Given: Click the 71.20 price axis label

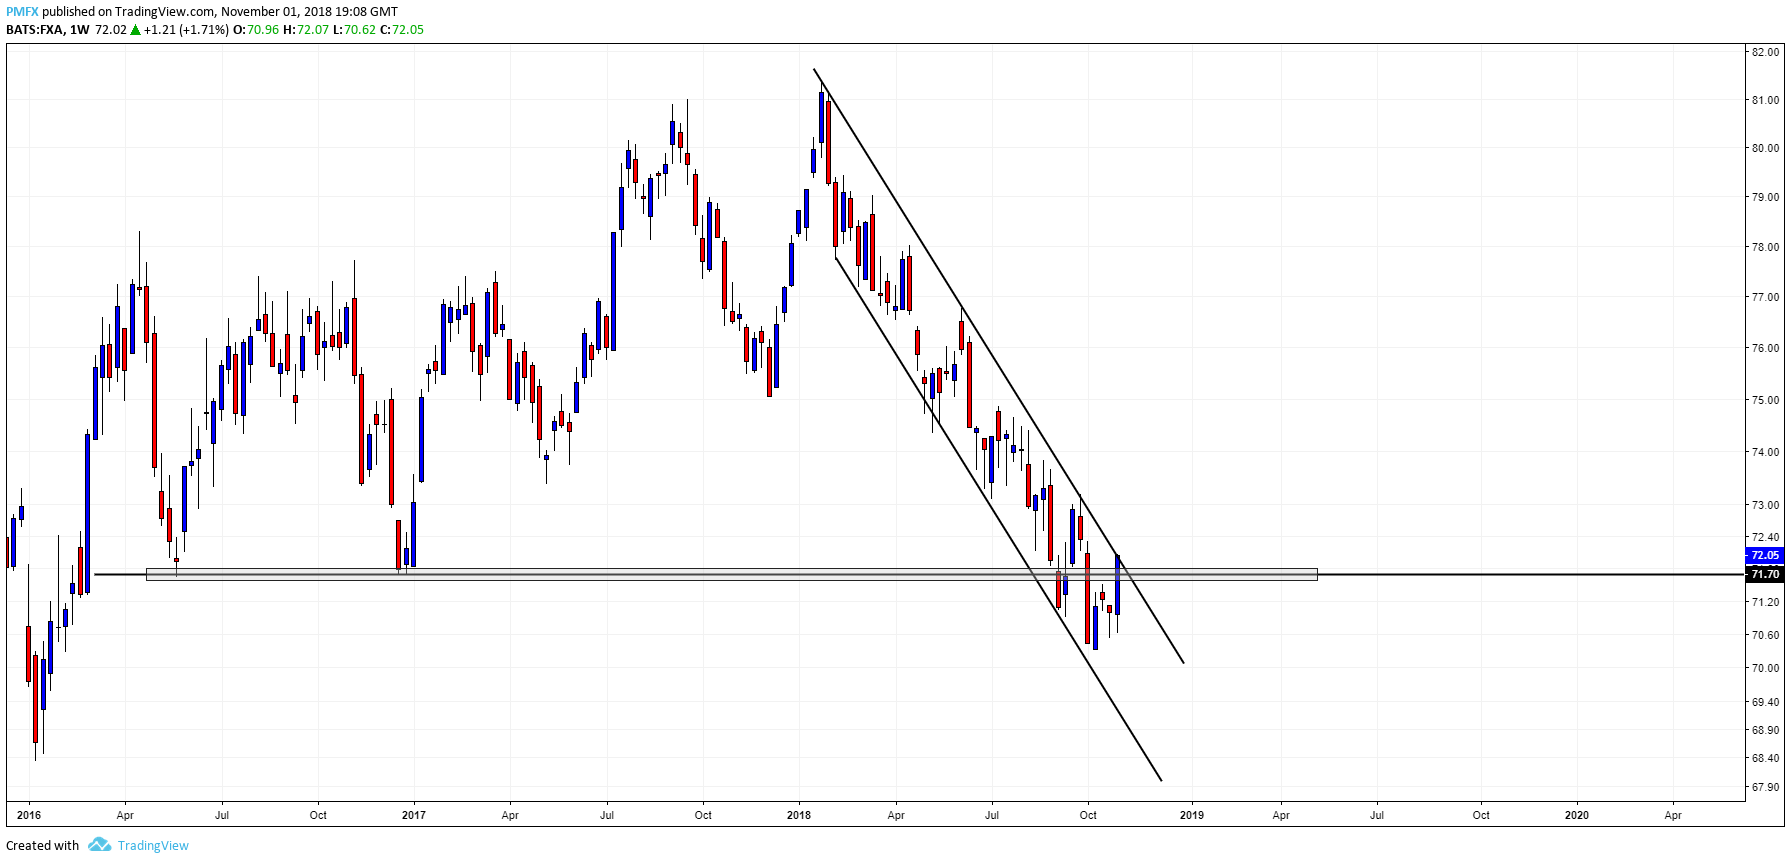Looking at the screenshot, I should click(x=1765, y=602).
